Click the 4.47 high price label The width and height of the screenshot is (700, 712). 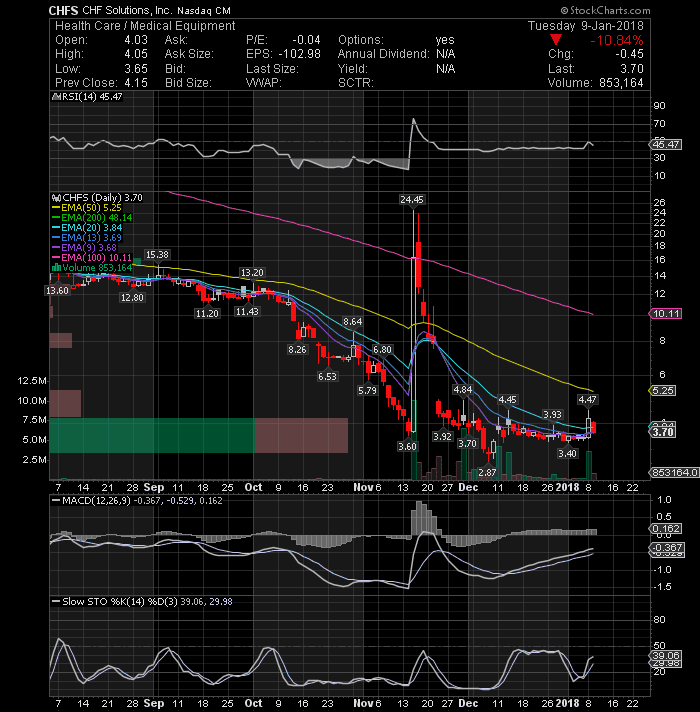click(x=587, y=400)
